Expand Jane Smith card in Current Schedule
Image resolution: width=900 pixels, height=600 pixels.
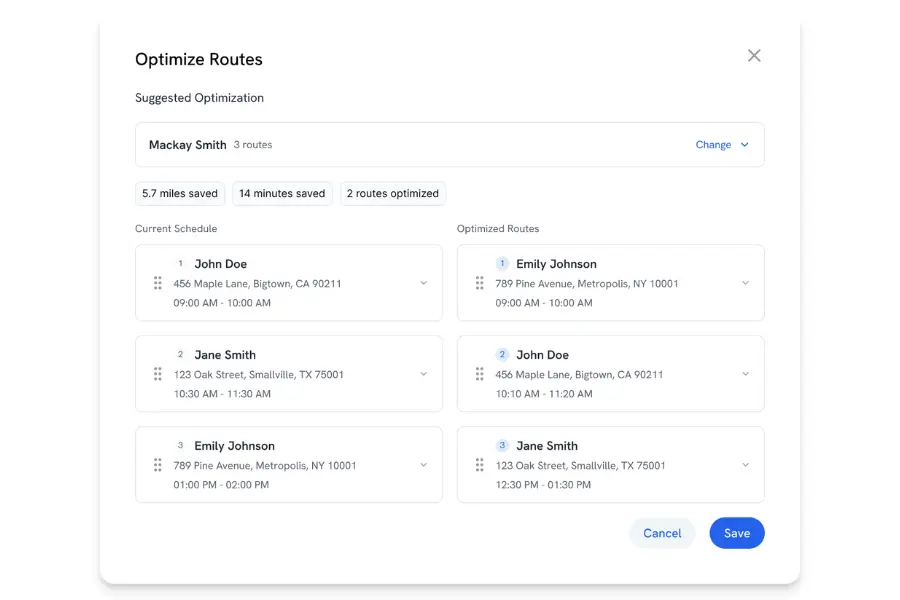424,374
